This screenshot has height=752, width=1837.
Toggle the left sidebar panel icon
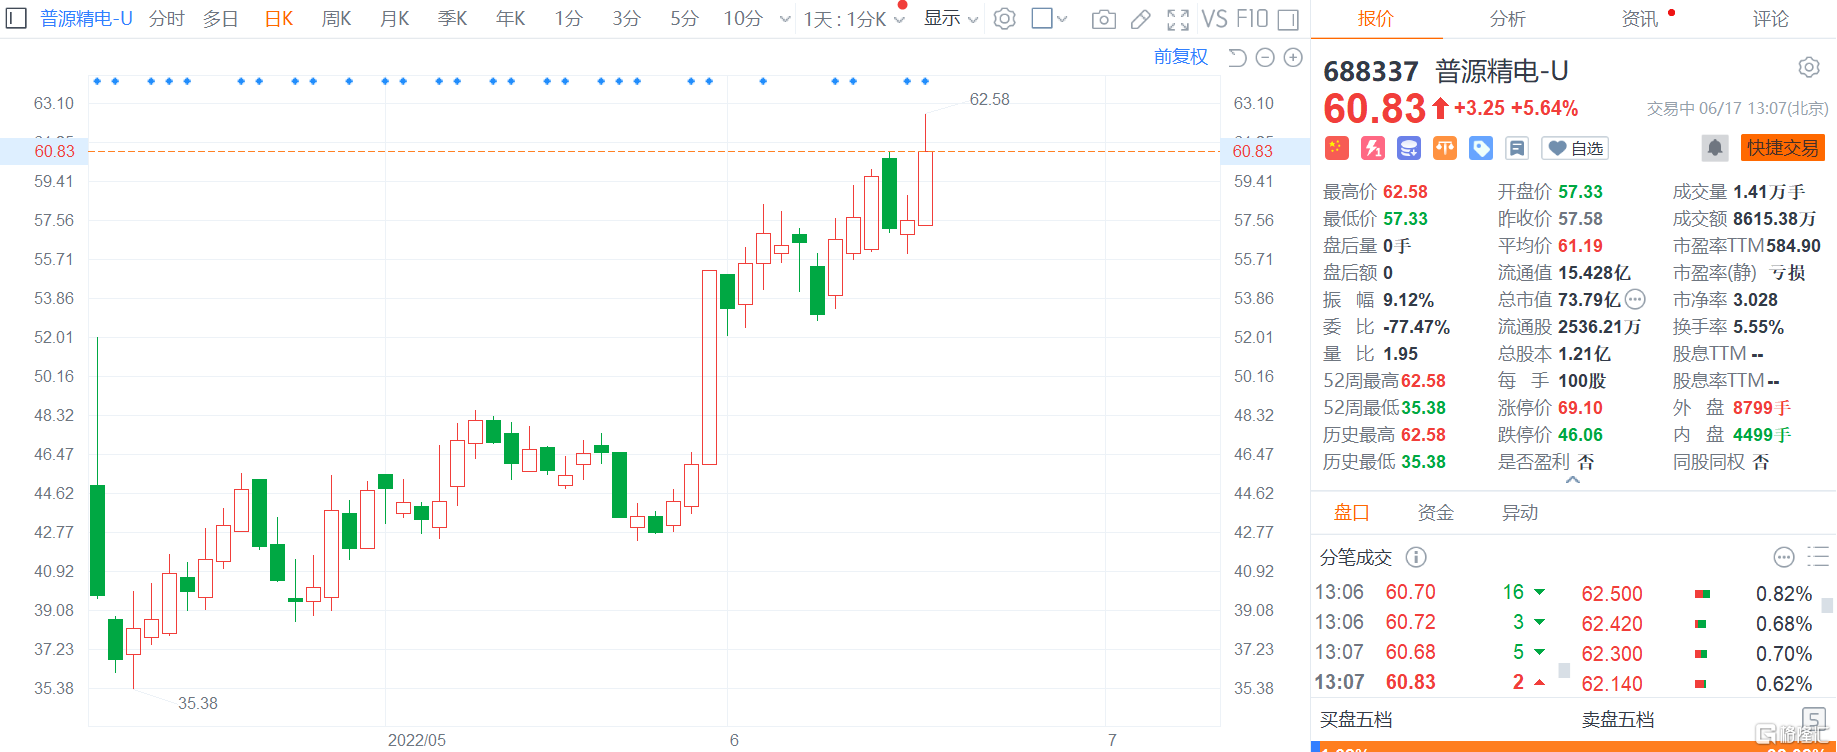tap(16, 18)
